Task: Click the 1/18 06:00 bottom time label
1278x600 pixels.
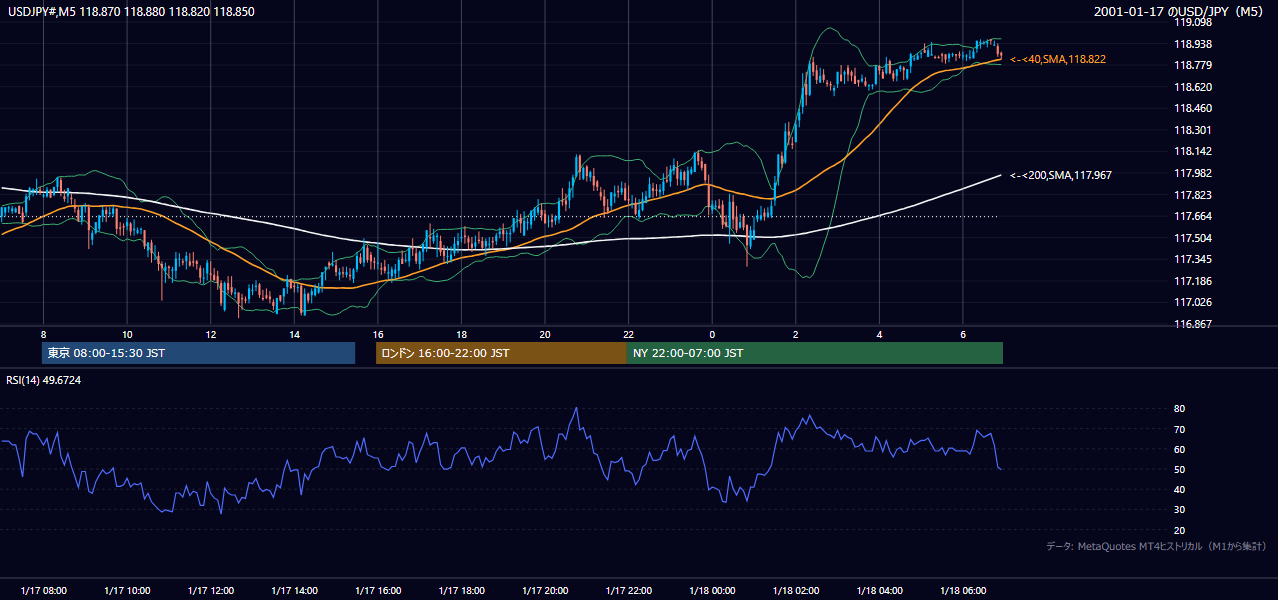Action: [x=962, y=591]
